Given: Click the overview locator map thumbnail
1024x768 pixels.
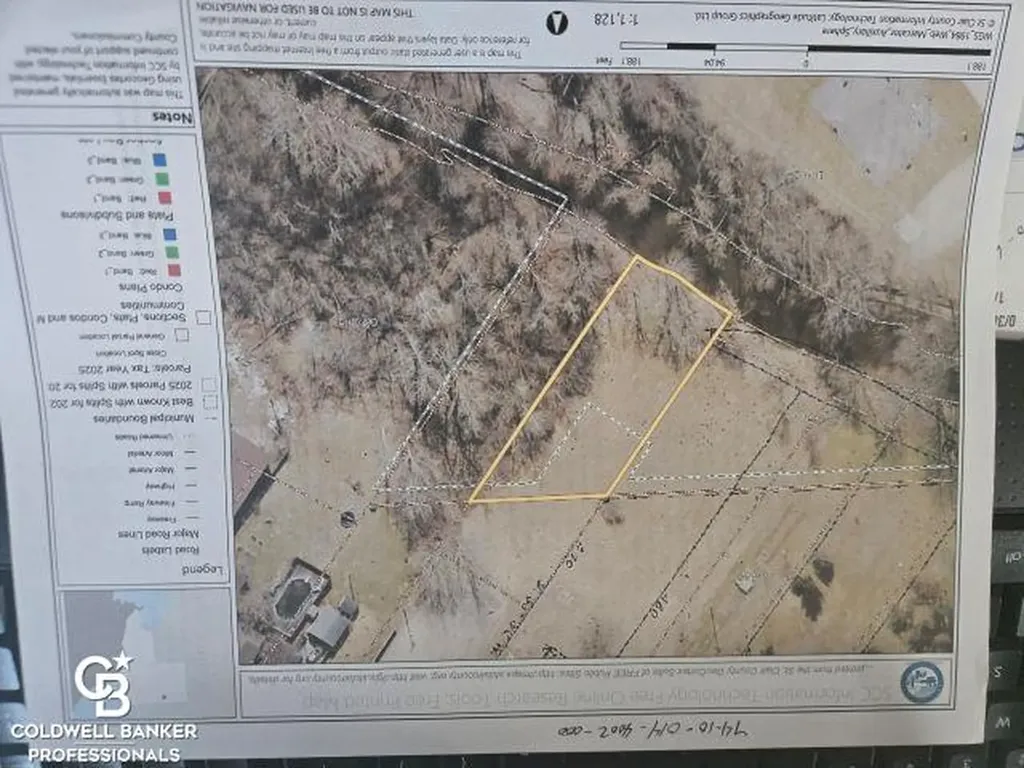Looking at the screenshot, I should coord(149,653).
